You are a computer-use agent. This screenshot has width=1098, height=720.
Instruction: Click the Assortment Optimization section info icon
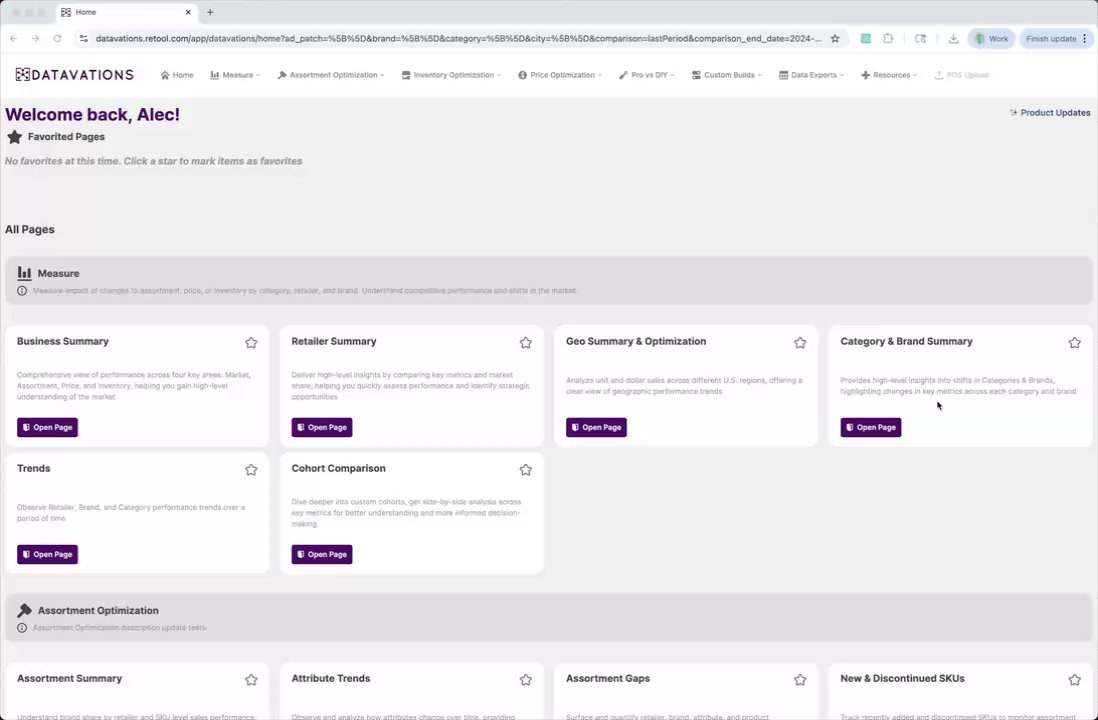click(22, 628)
